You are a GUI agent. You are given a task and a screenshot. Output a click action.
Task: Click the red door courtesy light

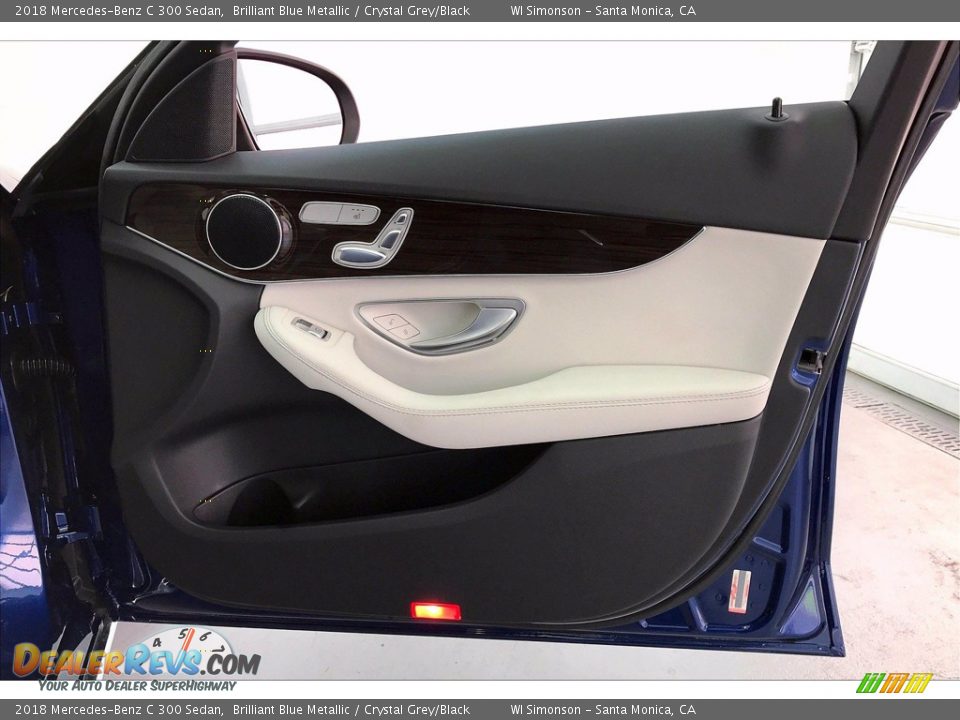point(436,610)
